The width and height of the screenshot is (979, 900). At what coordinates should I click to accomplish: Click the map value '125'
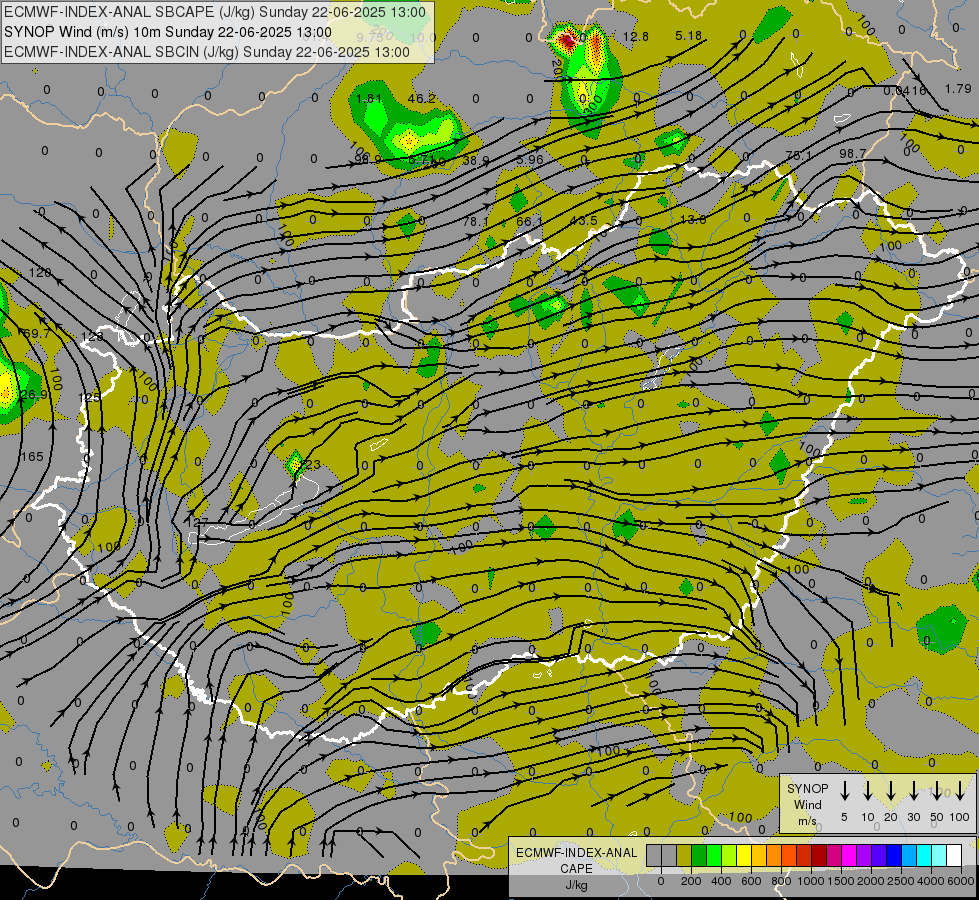click(x=89, y=397)
